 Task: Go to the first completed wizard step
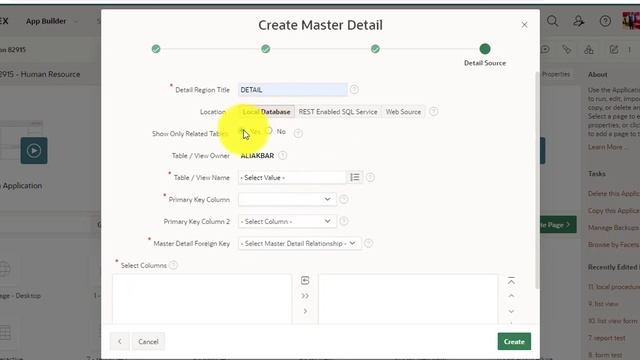156,49
